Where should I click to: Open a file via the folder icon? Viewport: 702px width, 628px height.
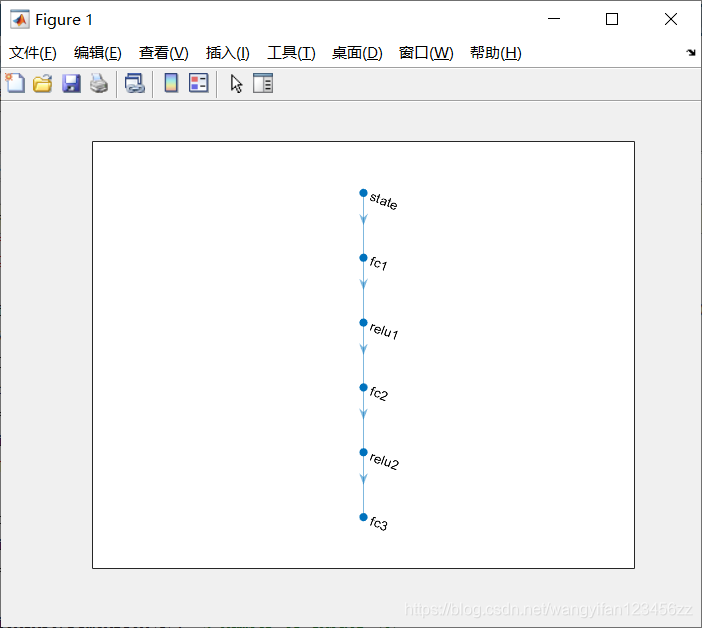(43, 84)
